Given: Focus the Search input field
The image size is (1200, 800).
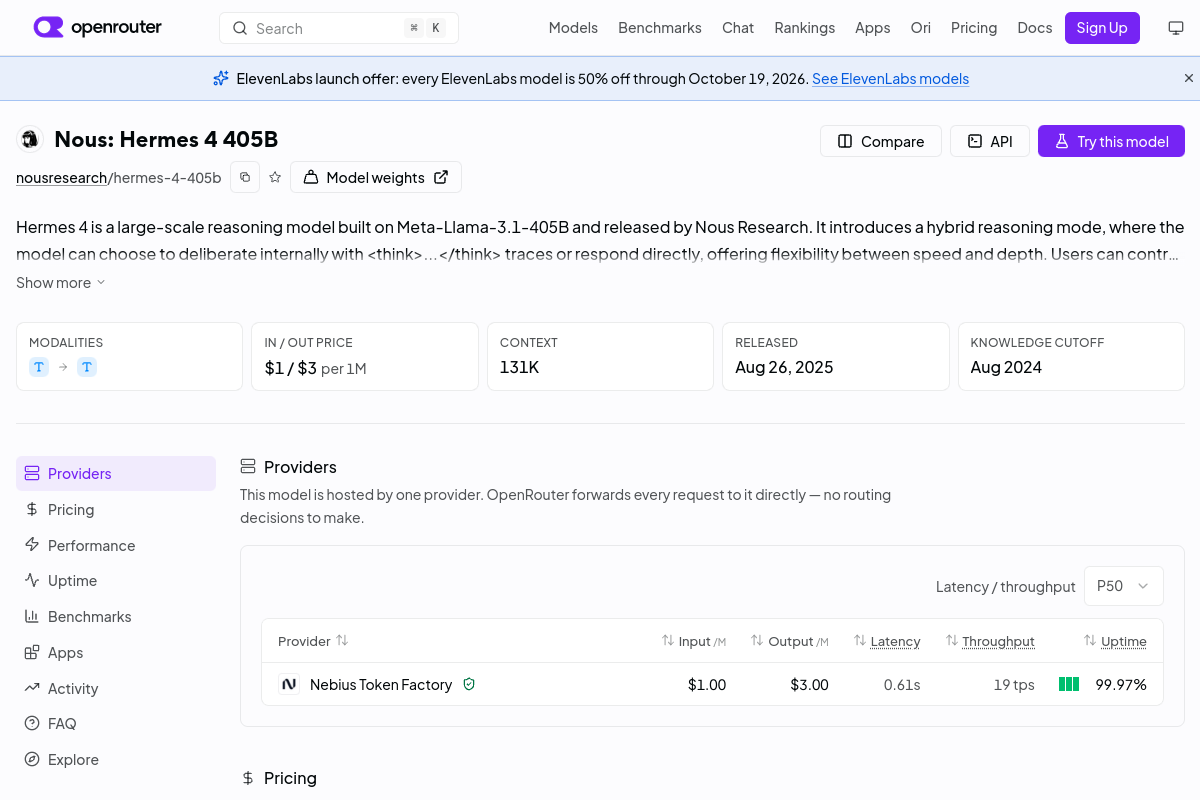Looking at the screenshot, I should pos(339,28).
